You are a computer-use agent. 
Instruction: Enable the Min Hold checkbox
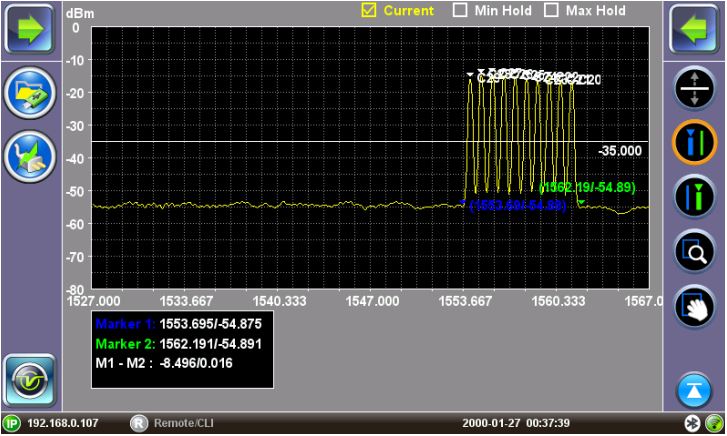coord(461,11)
